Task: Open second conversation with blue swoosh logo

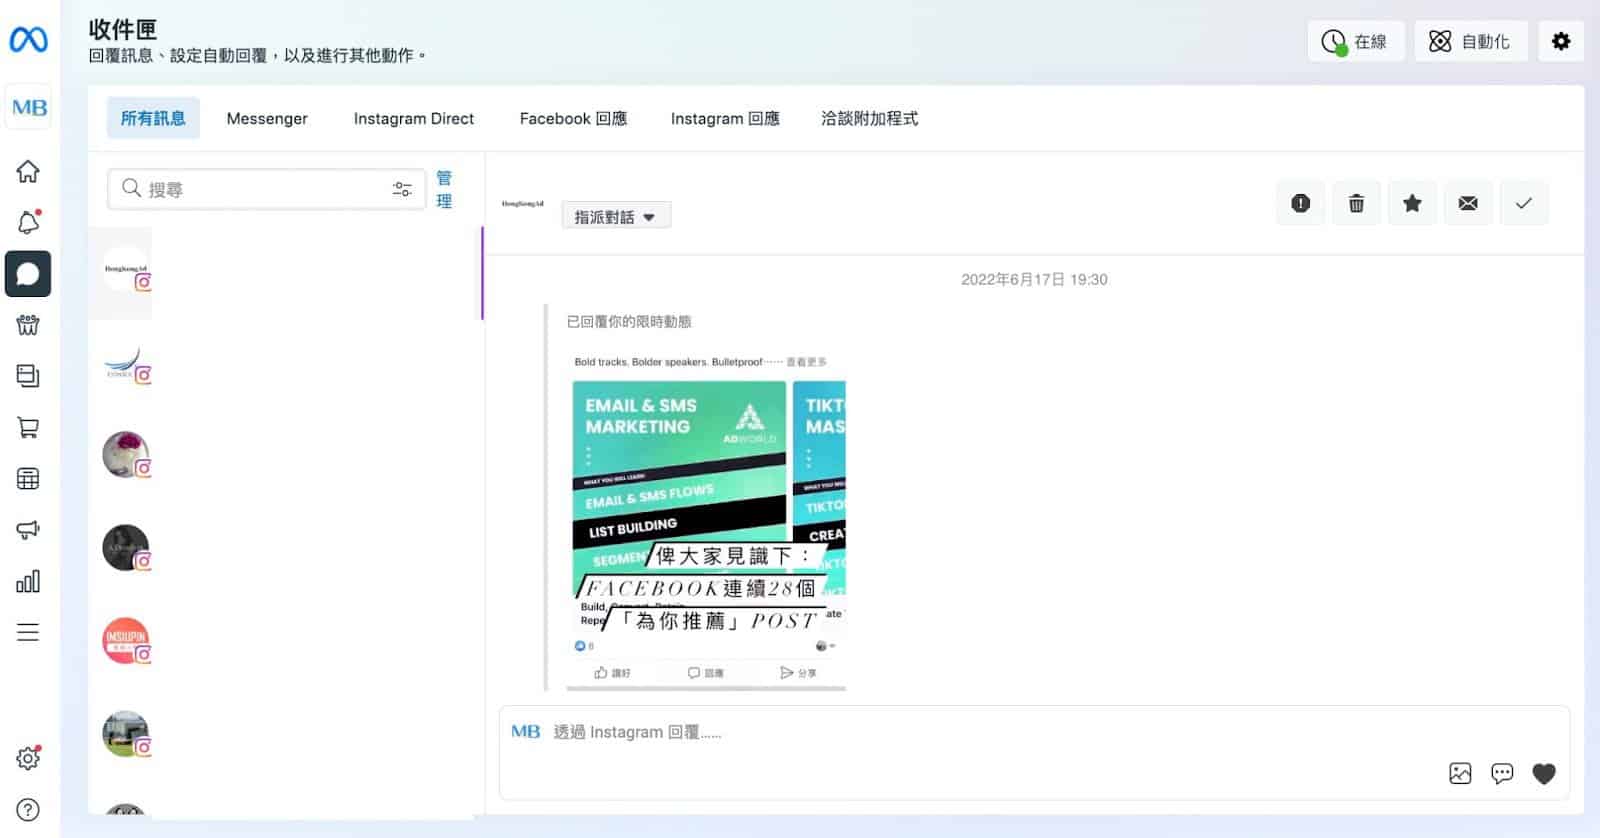Action: 127,363
